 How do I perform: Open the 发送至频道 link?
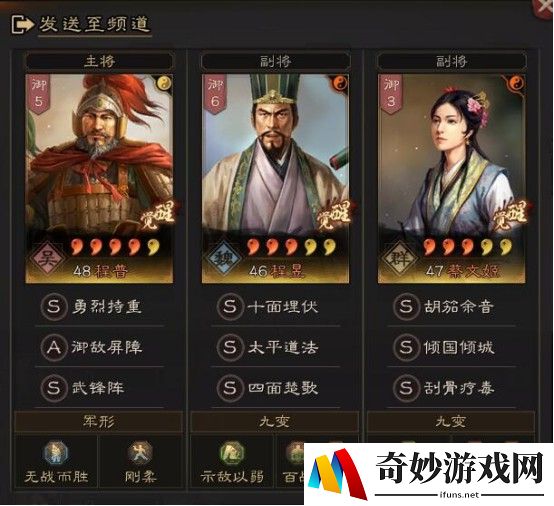(x=95, y=25)
